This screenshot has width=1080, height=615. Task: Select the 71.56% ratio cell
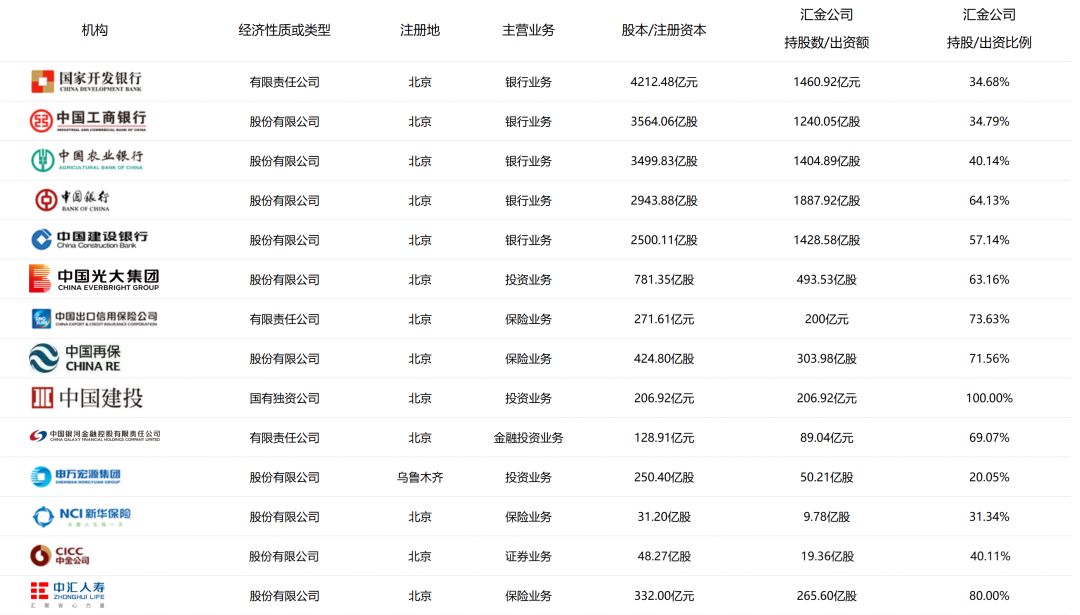(989, 359)
